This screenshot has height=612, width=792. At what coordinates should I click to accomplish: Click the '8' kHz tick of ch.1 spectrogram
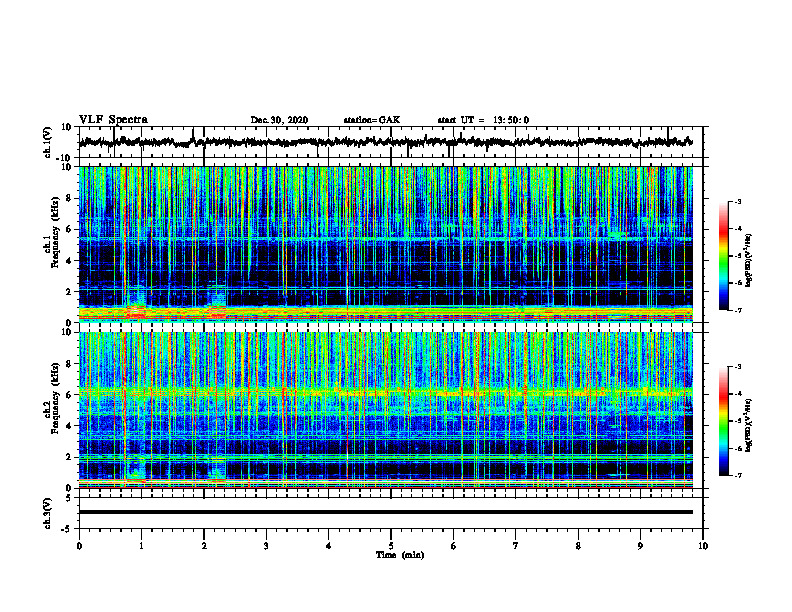(71, 198)
